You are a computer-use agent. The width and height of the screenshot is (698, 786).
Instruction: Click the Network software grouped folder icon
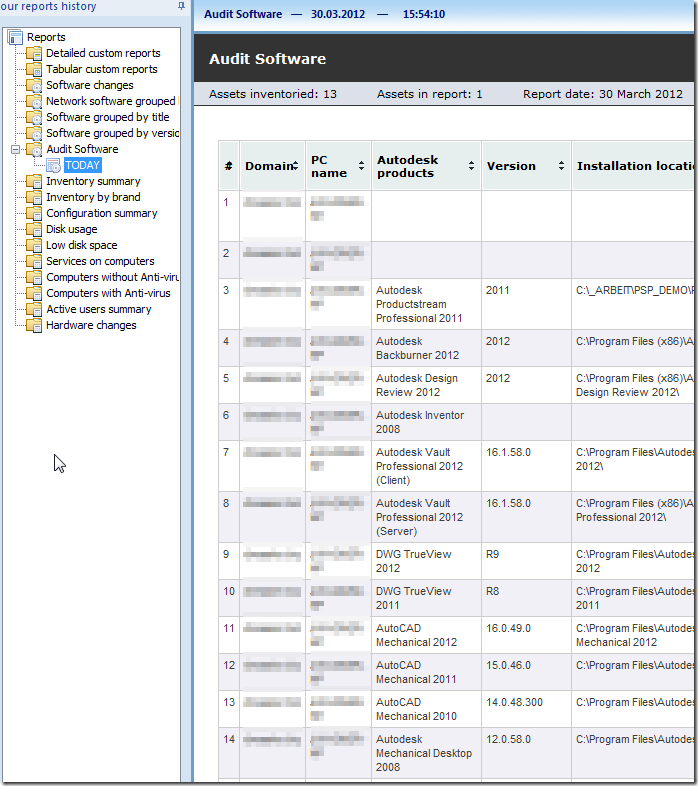(34, 101)
